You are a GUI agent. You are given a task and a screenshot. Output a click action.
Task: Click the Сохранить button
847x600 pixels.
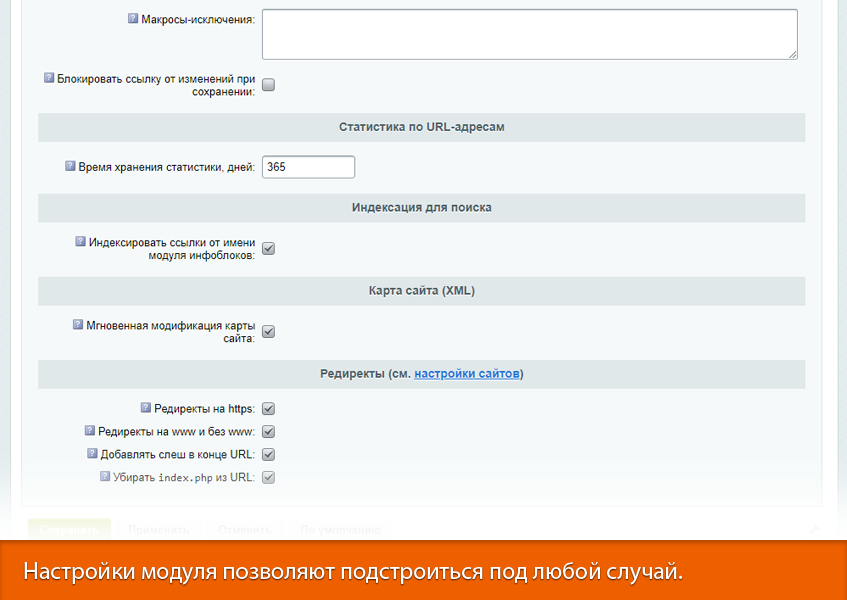click(x=68, y=530)
